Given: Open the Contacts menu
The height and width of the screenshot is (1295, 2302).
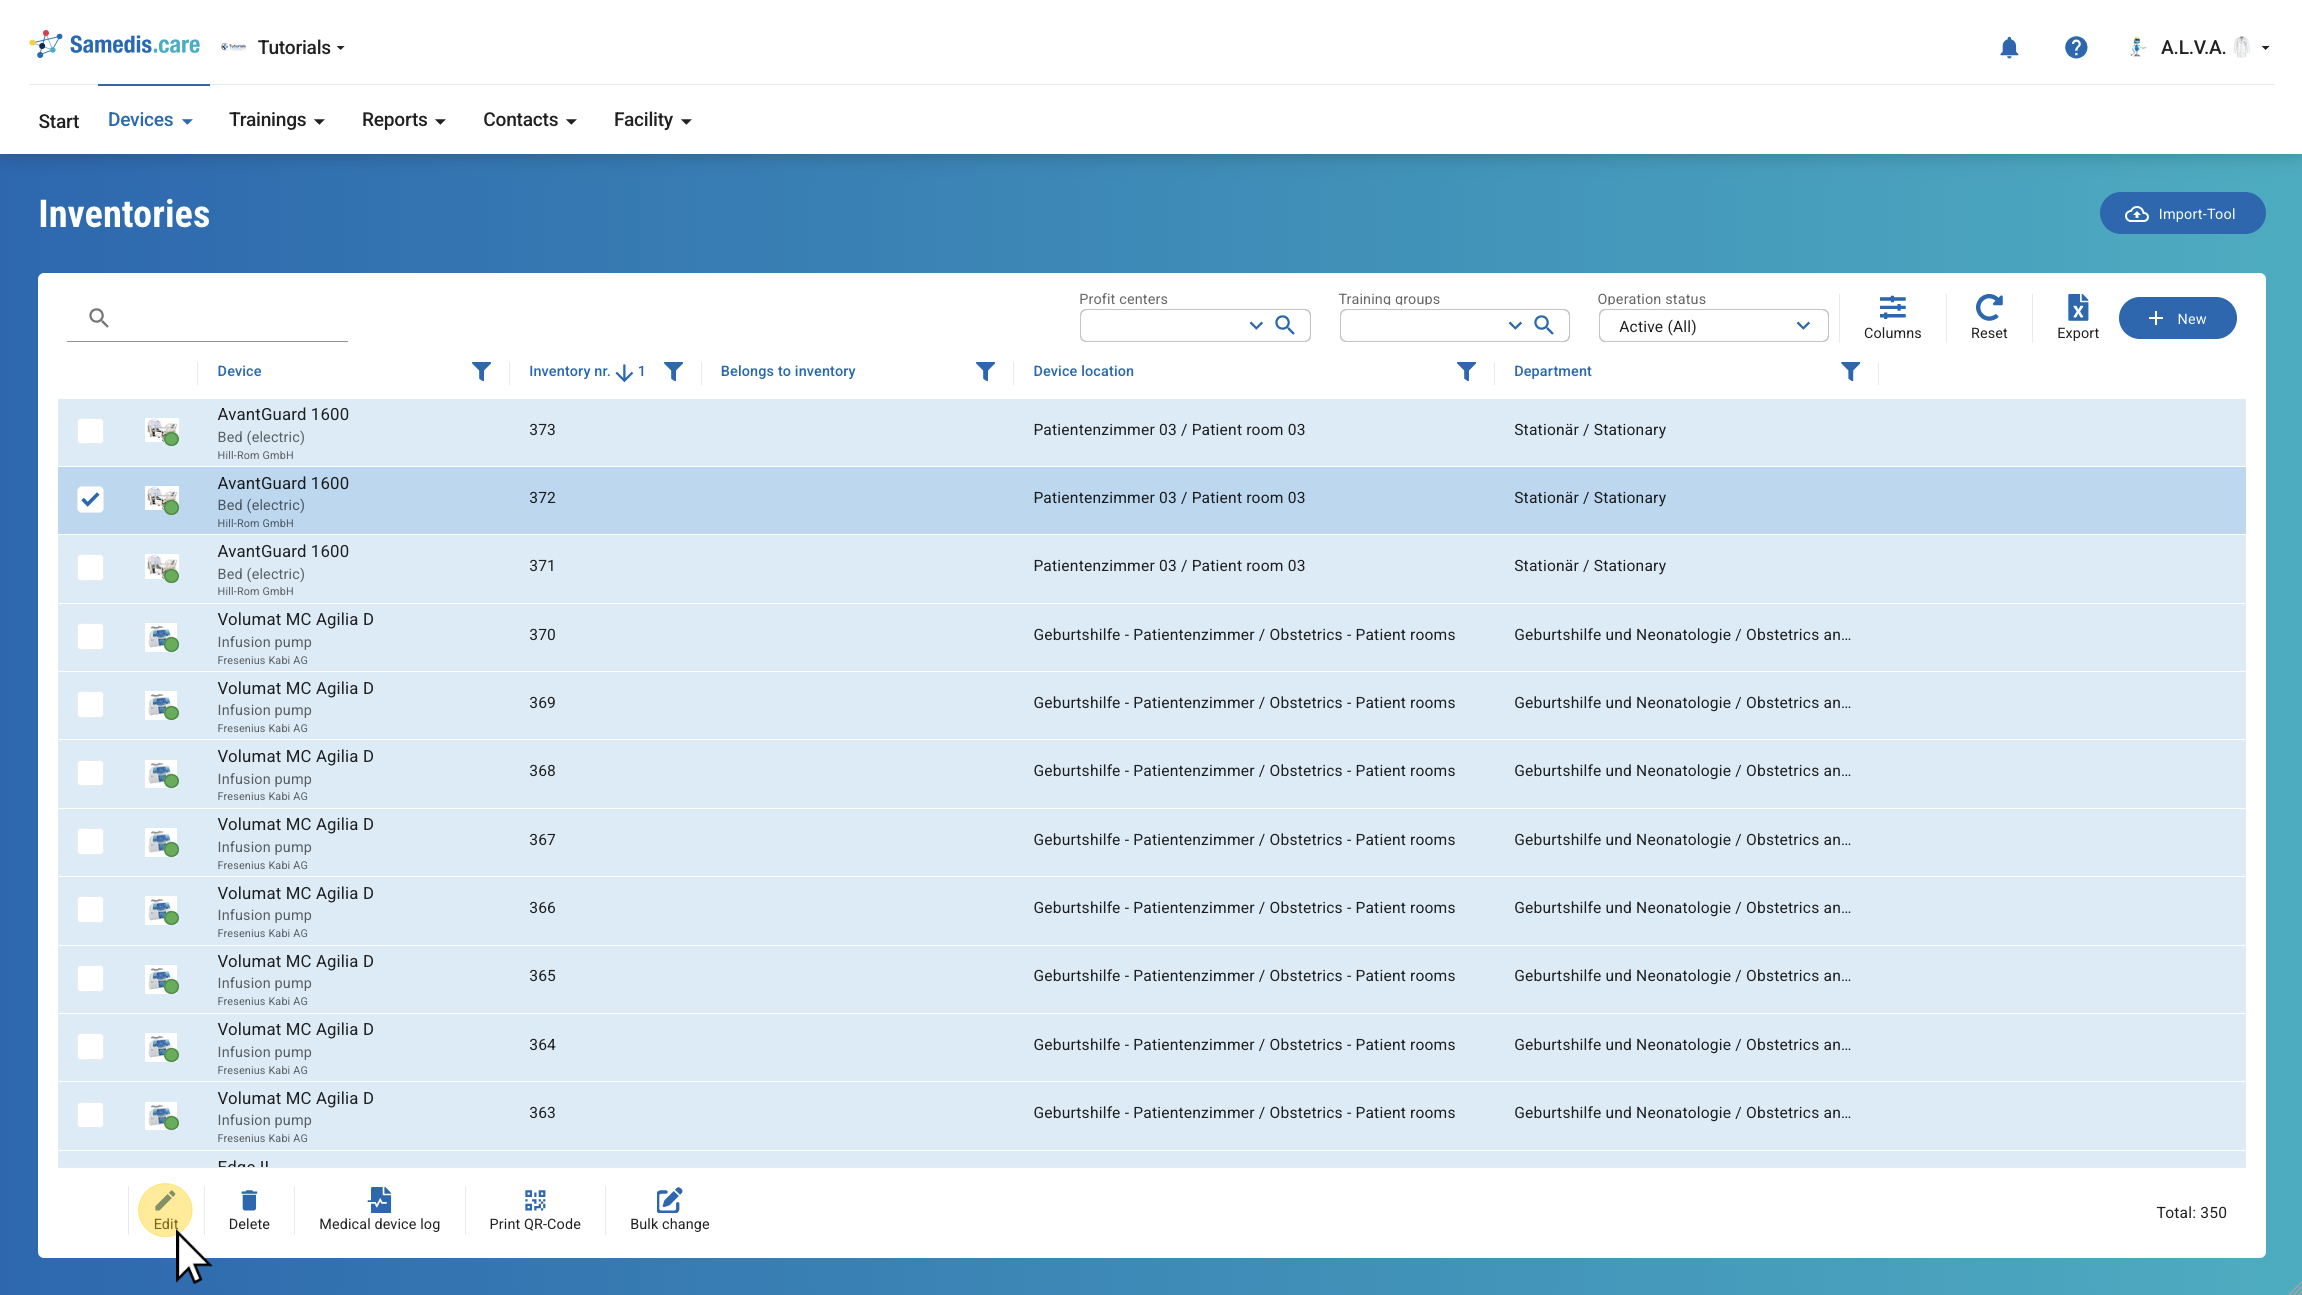Looking at the screenshot, I should coord(530,120).
